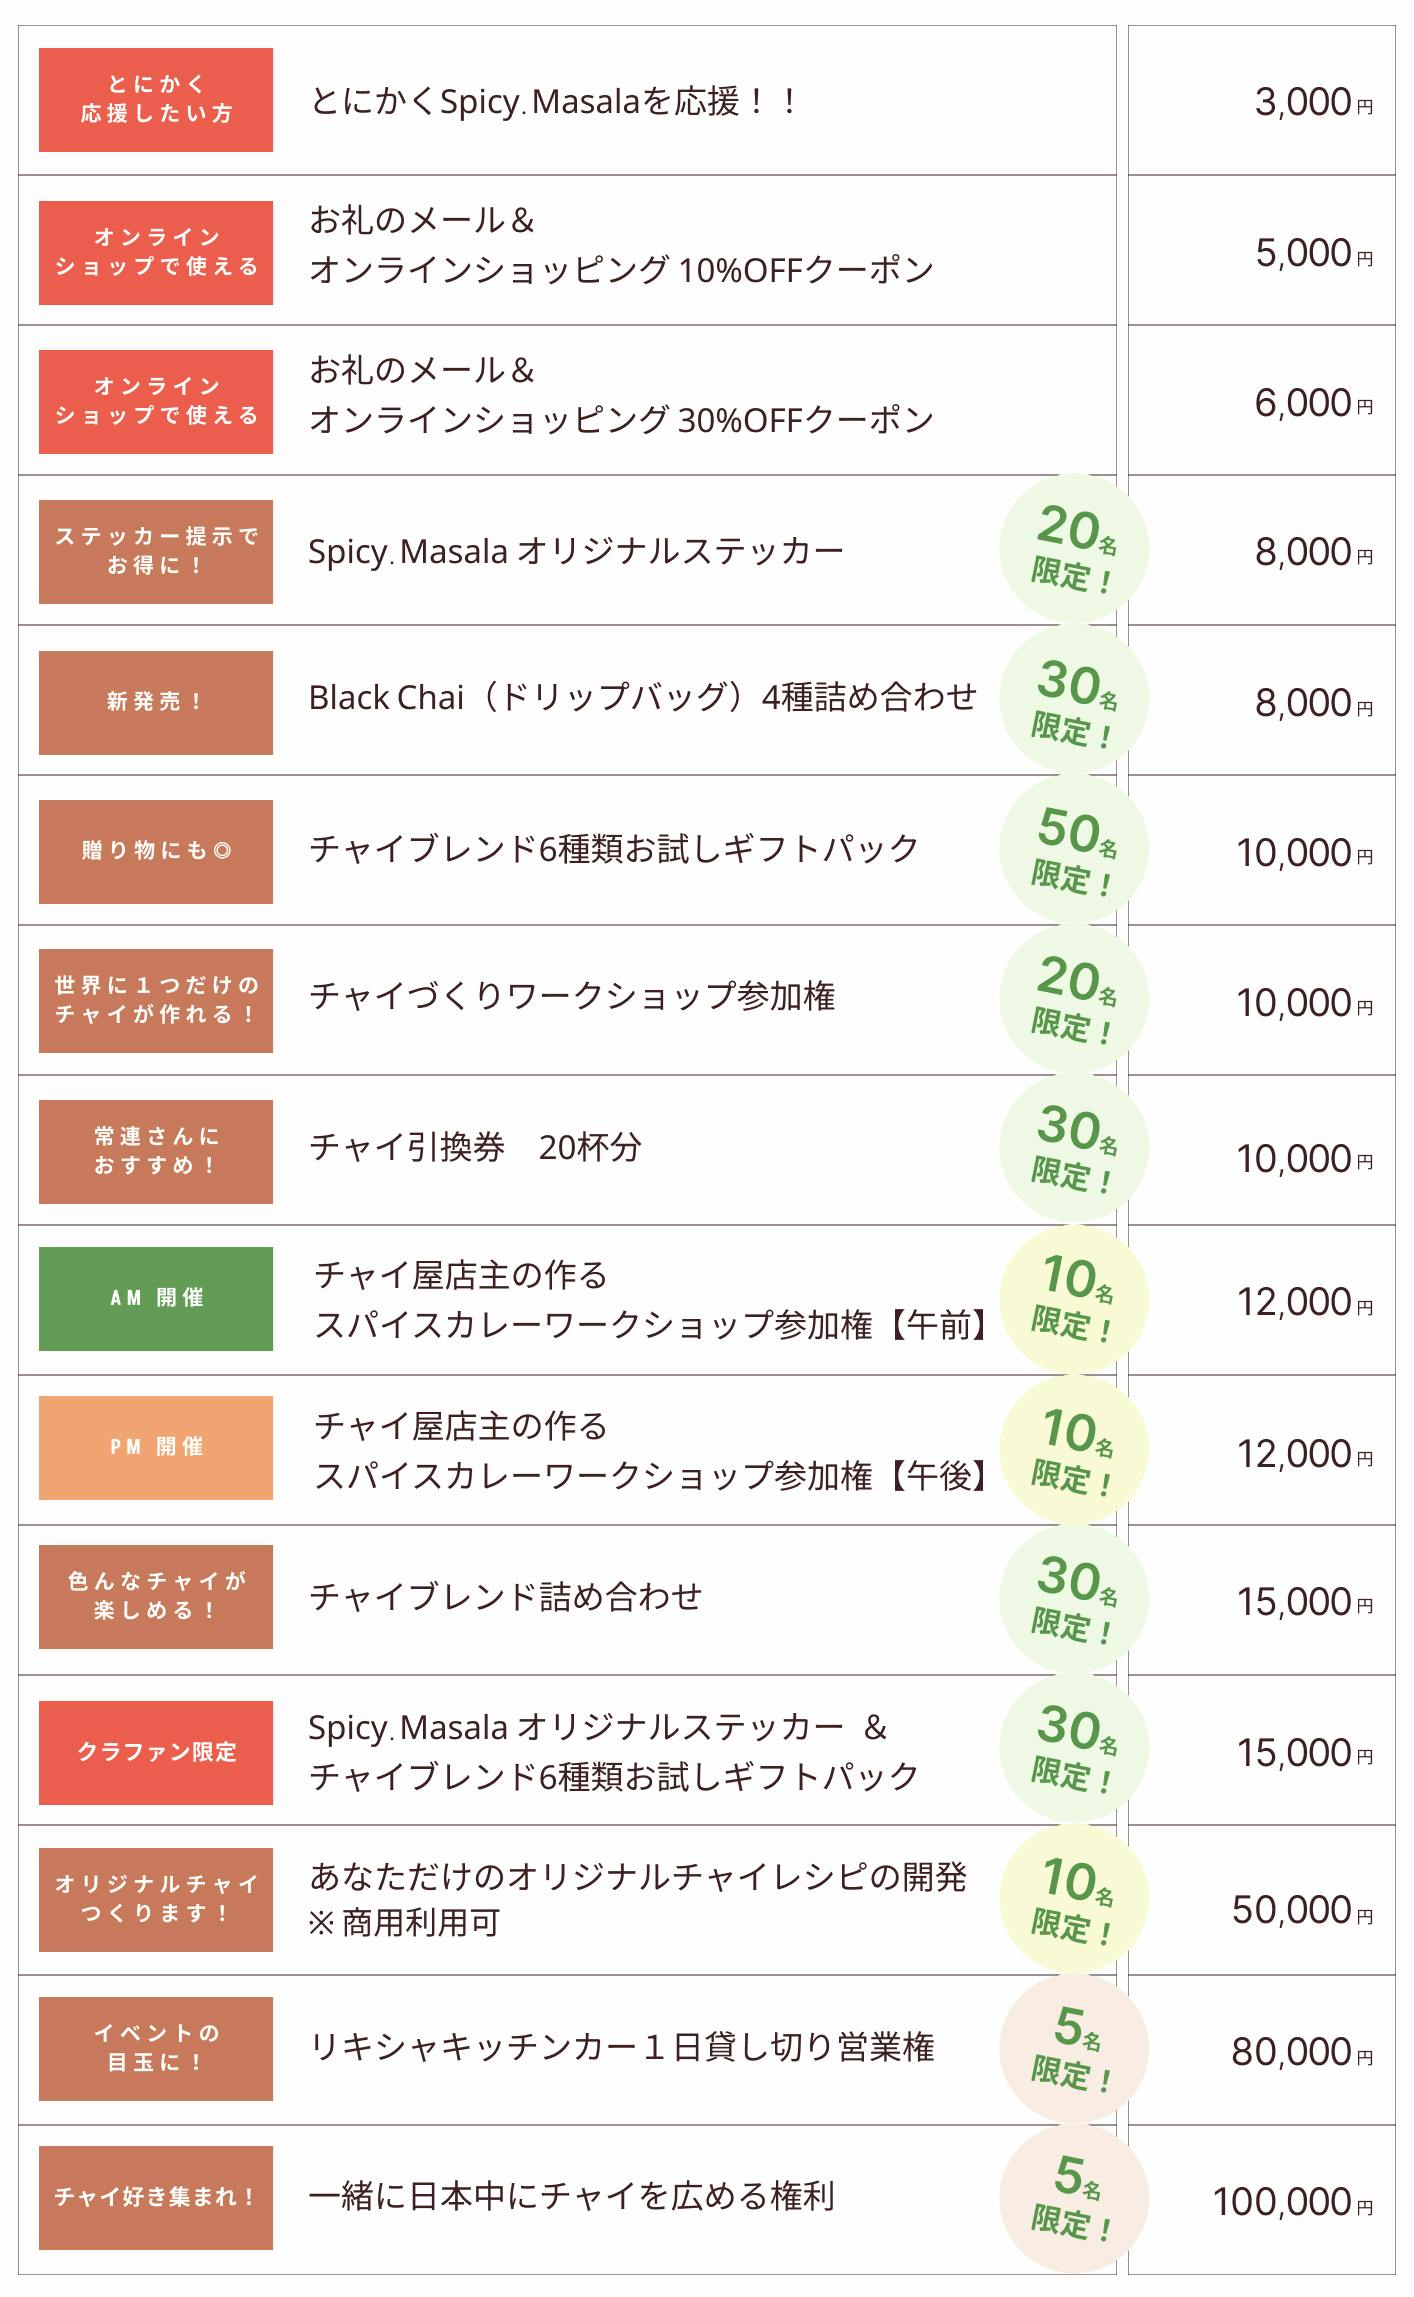Click the クラファン限定 red label
Image resolution: width=1414 pixels, height=2297 pixels.
click(x=156, y=1752)
